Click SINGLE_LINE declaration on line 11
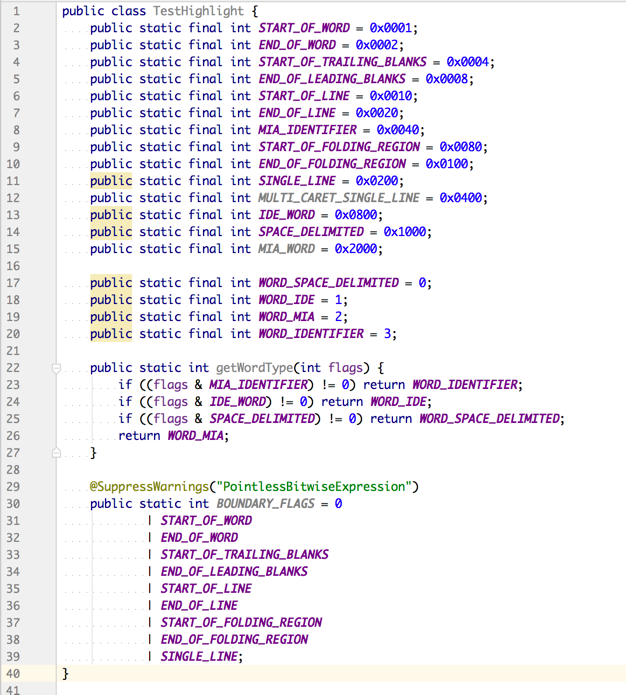The image size is (626, 695). click(x=297, y=181)
